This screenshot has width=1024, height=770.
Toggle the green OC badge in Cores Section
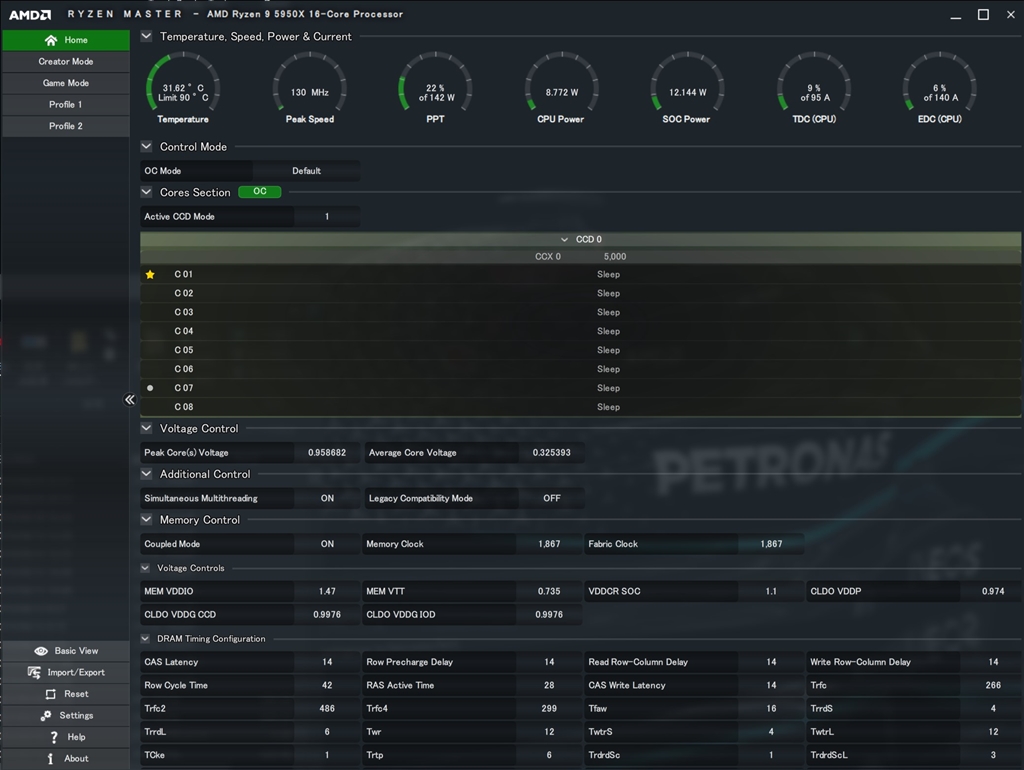coord(259,192)
